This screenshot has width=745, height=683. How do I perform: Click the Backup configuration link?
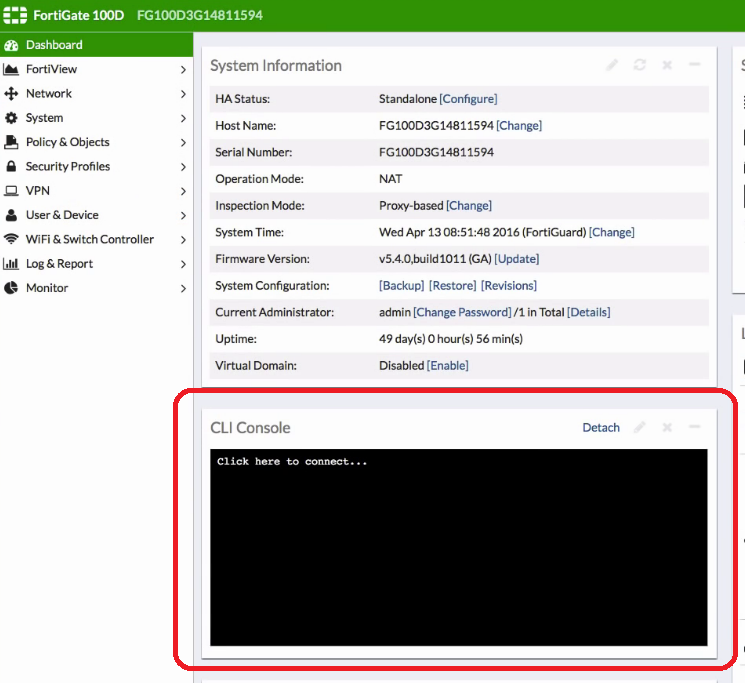point(401,285)
